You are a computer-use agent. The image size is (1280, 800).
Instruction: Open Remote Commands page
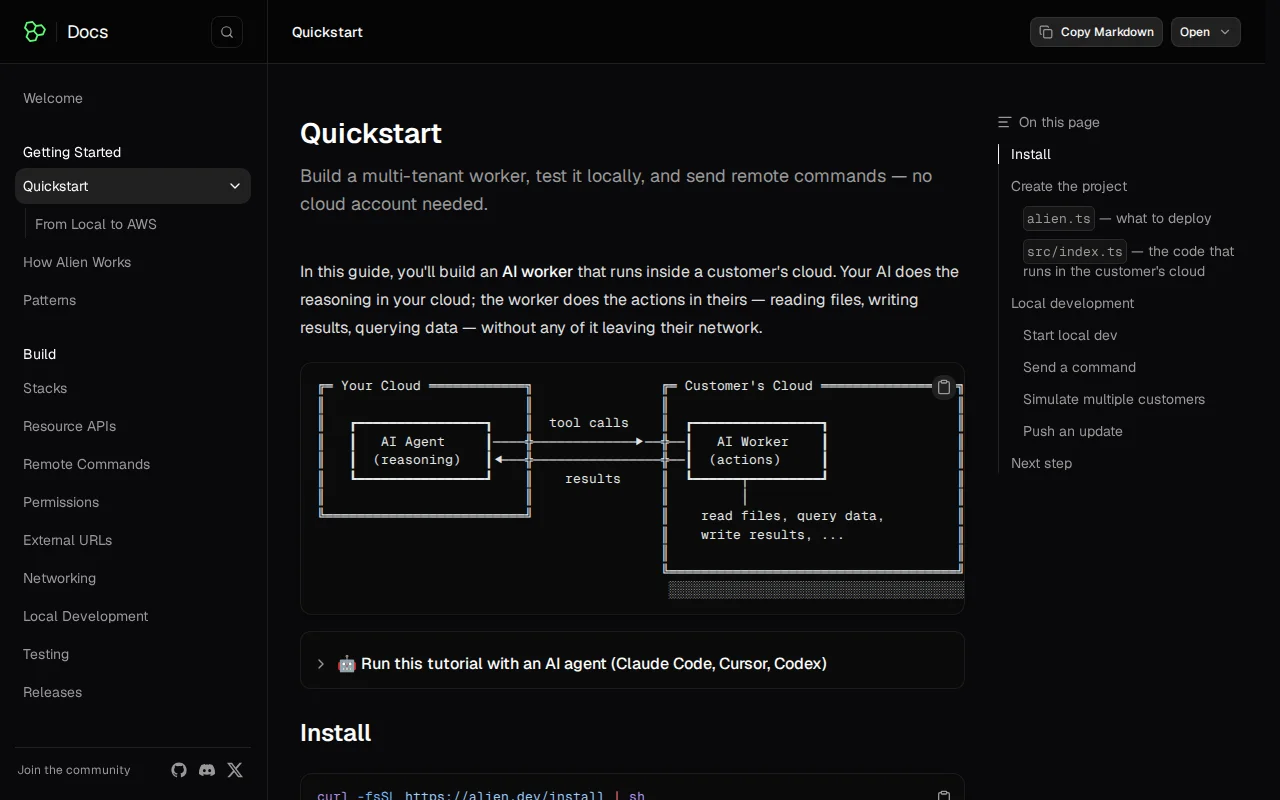point(86,464)
